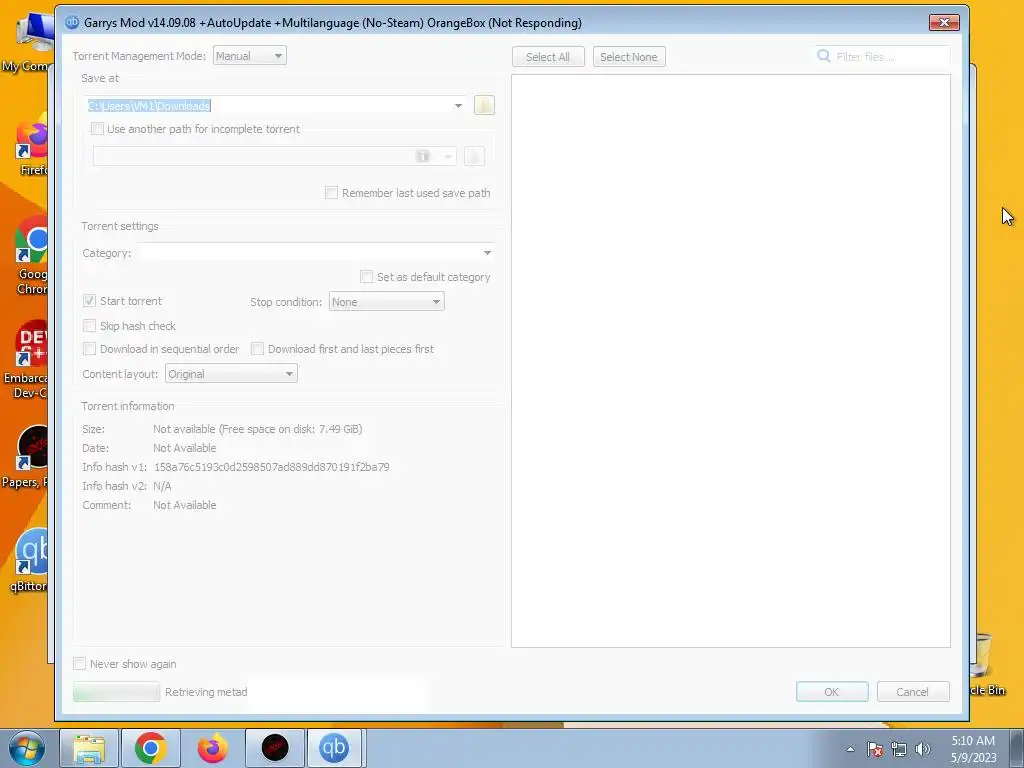
Task: Click the Action Center flag tray icon
Action: tap(875, 749)
